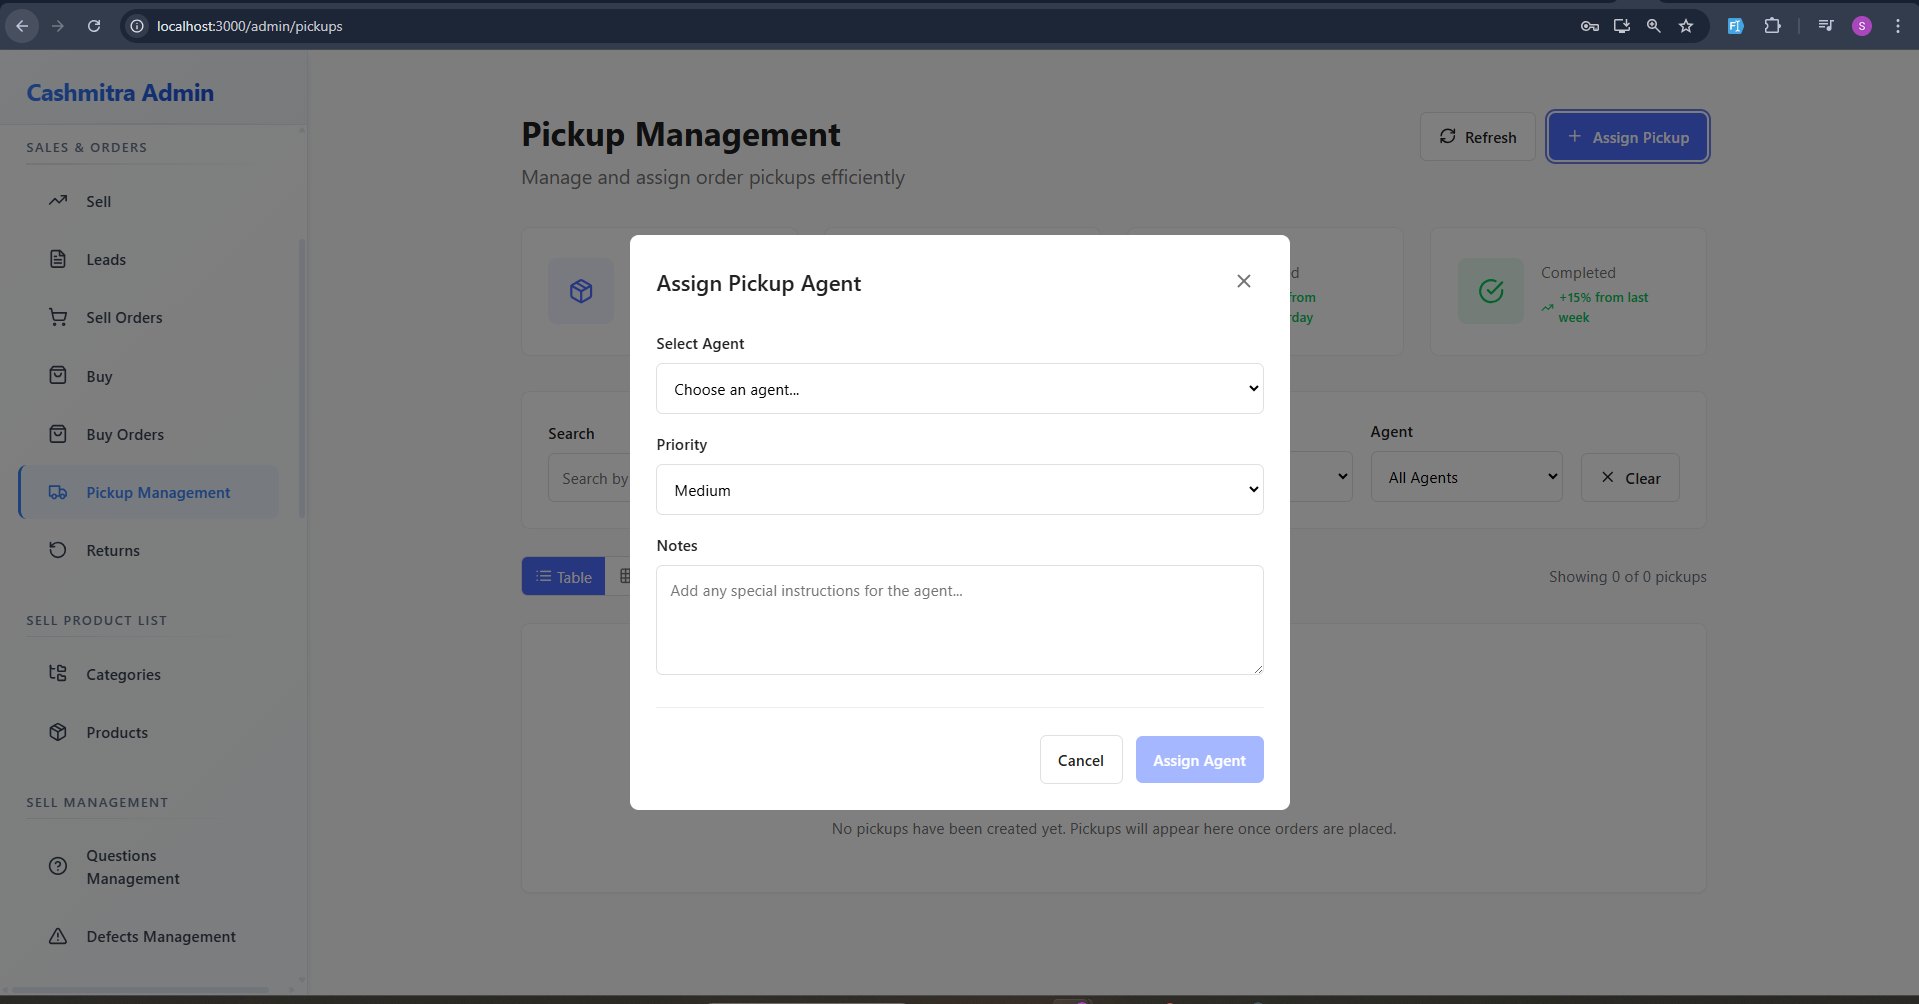Click into the Notes text area
Screen dimensions: 1919x1004
959,620
